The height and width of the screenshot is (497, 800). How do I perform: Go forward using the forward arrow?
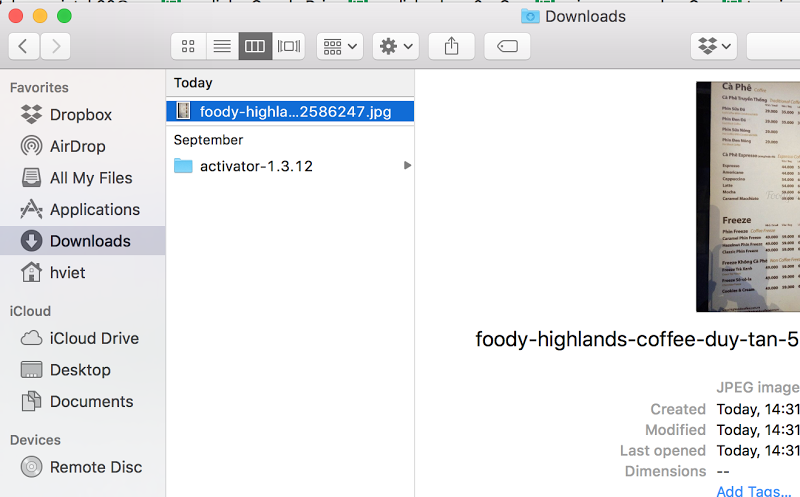click(x=55, y=46)
